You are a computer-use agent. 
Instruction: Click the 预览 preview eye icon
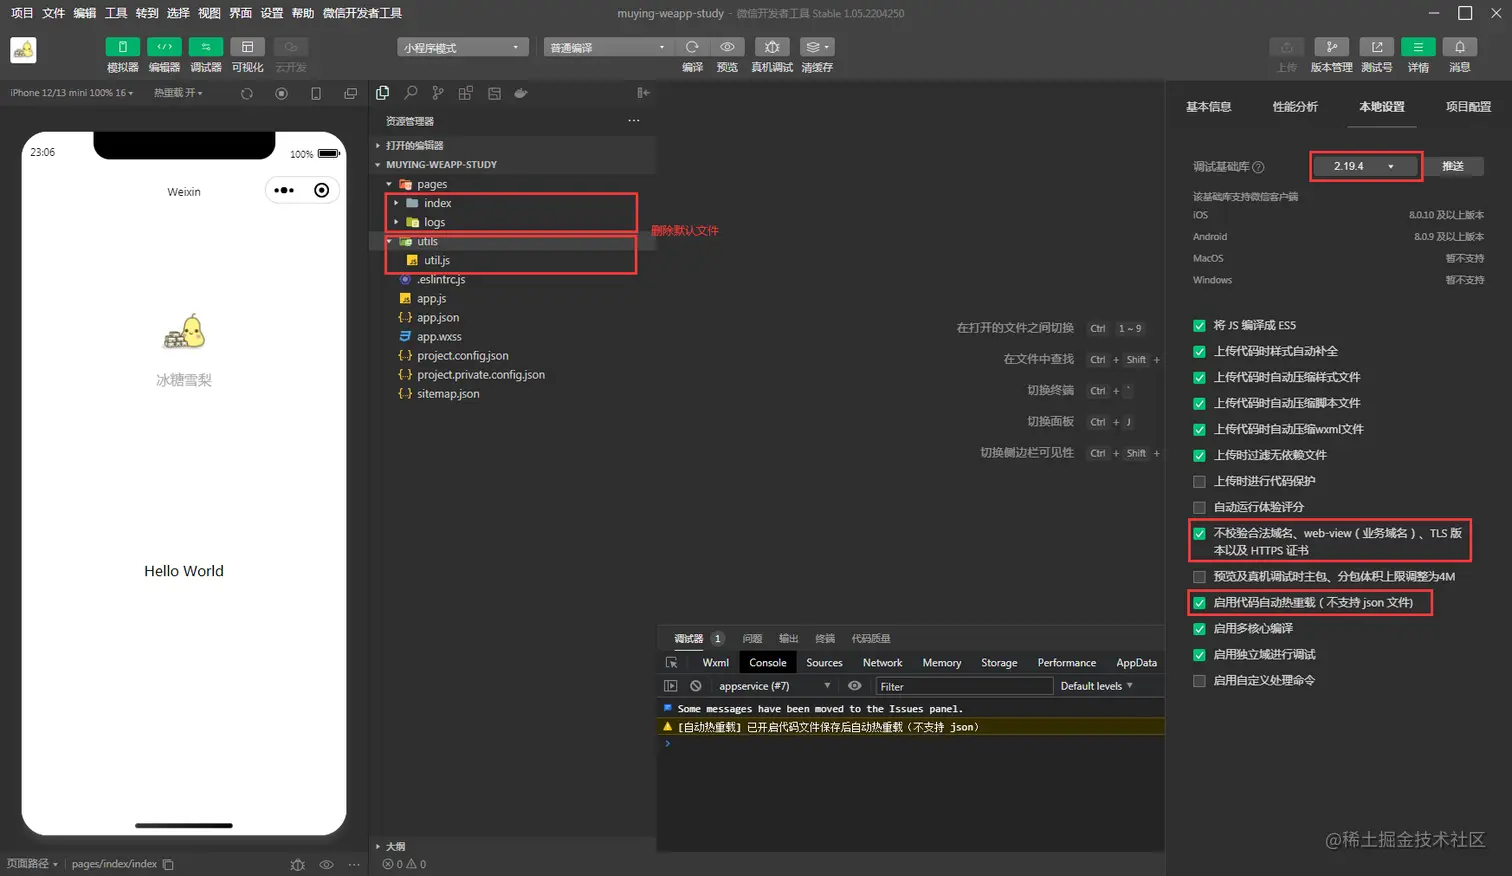[727, 47]
